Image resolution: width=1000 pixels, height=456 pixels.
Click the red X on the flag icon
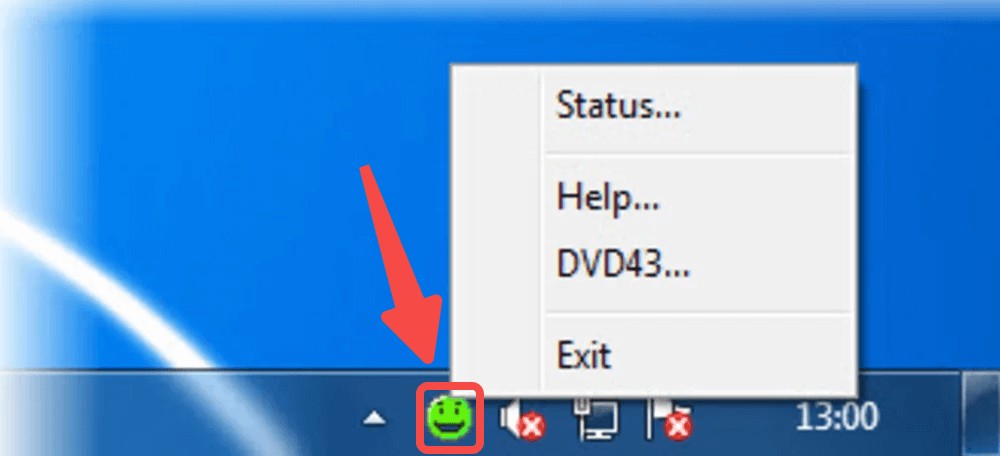point(680,428)
